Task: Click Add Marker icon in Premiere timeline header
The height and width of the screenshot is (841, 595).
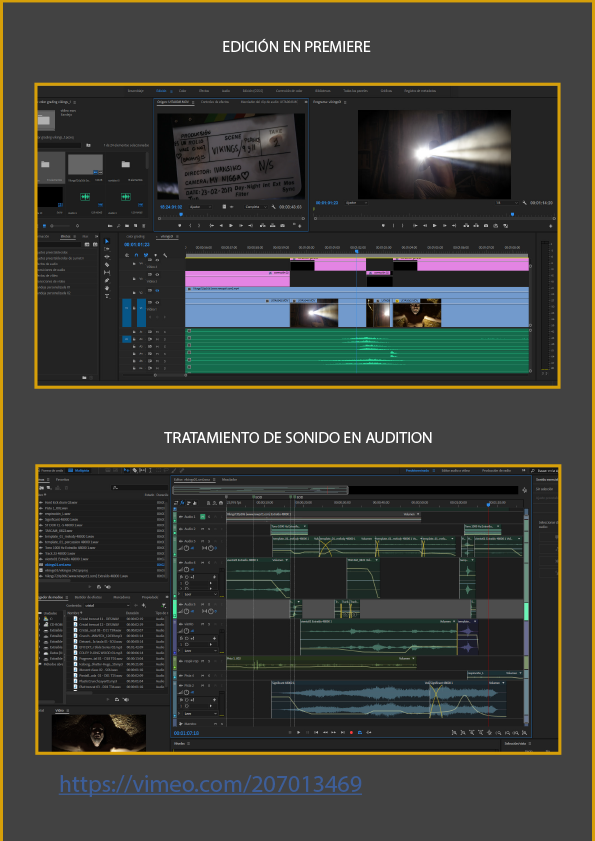Action: (156, 255)
